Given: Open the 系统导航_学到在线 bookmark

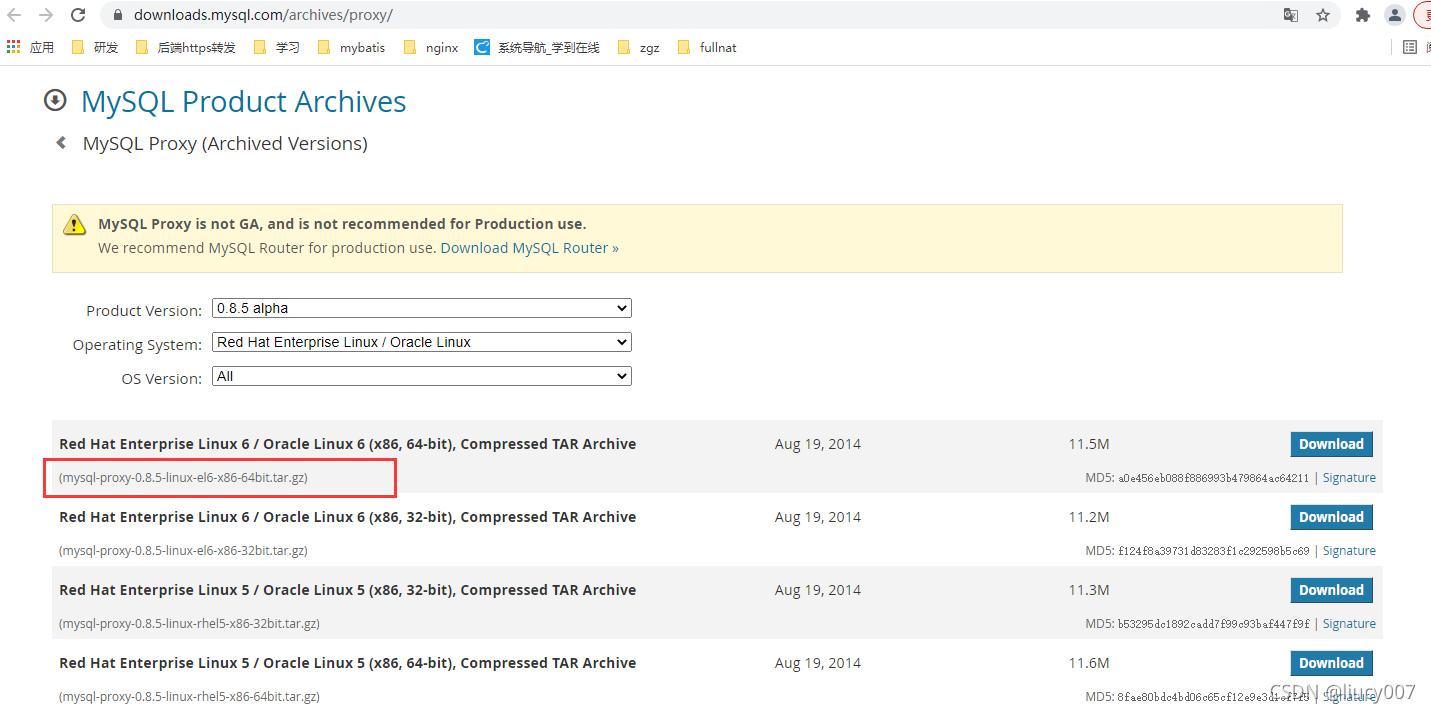Looking at the screenshot, I should (x=537, y=47).
